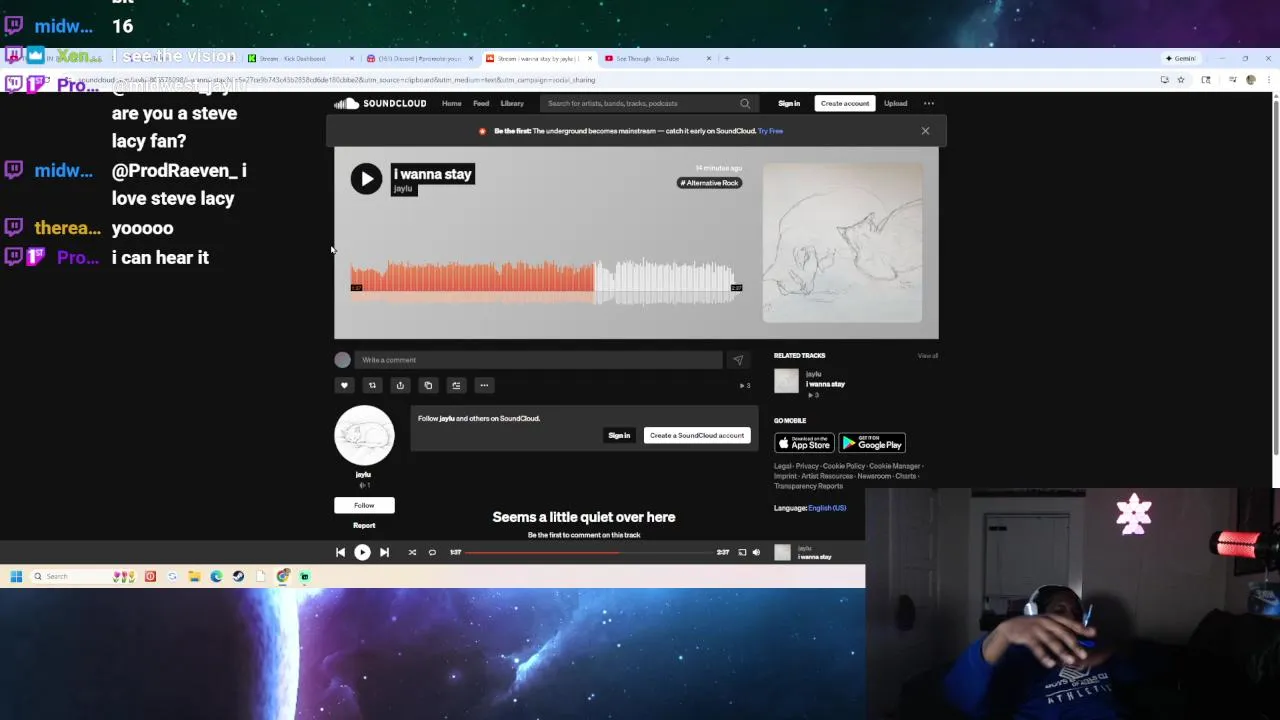Click the related track thumbnail
The width and height of the screenshot is (1280, 720).
(786, 381)
